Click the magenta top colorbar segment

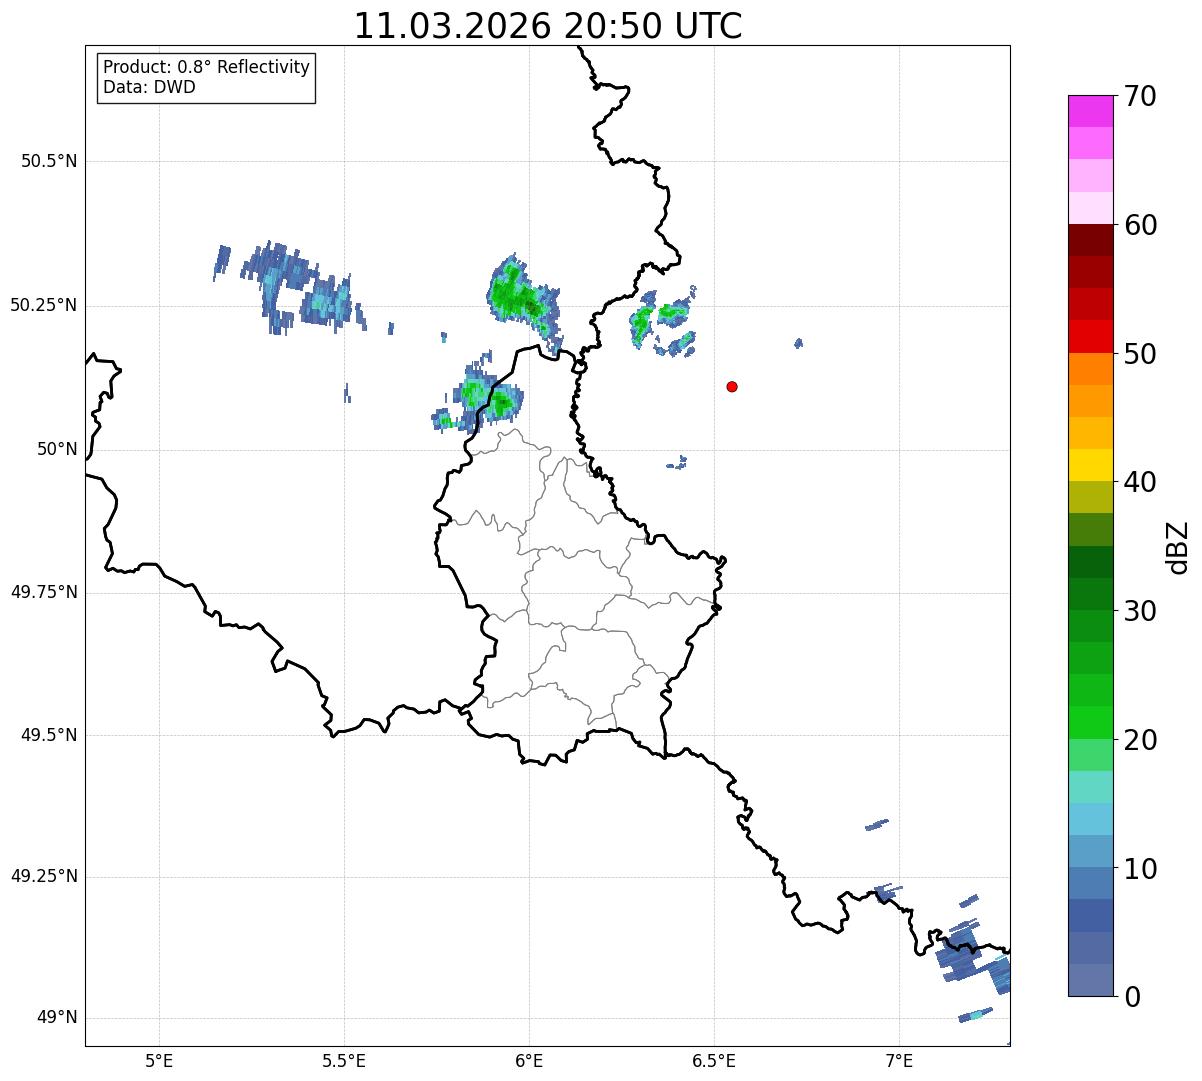(x=1090, y=111)
